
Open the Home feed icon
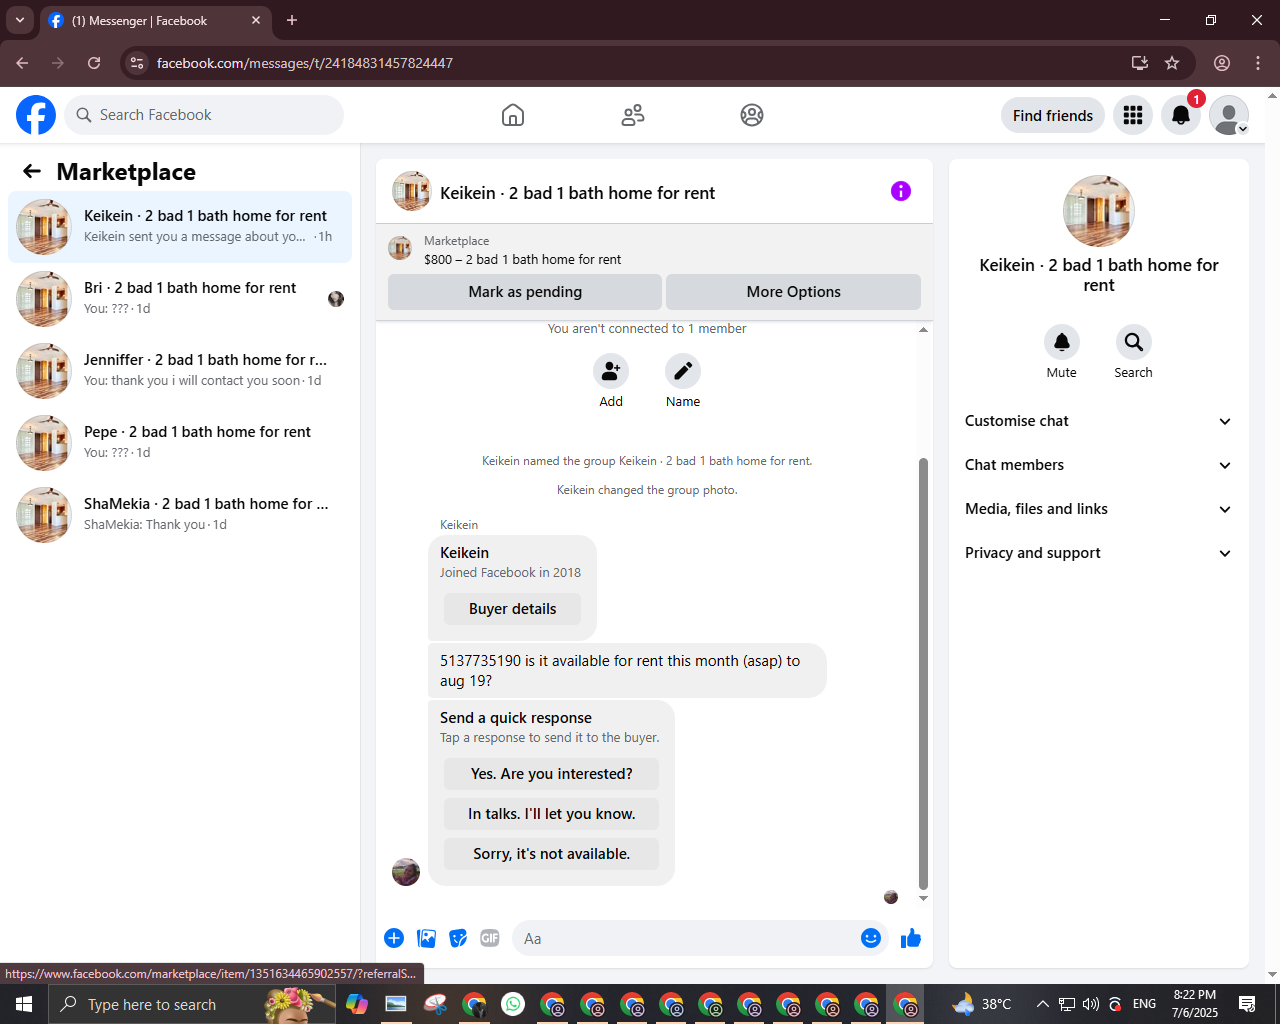click(513, 115)
